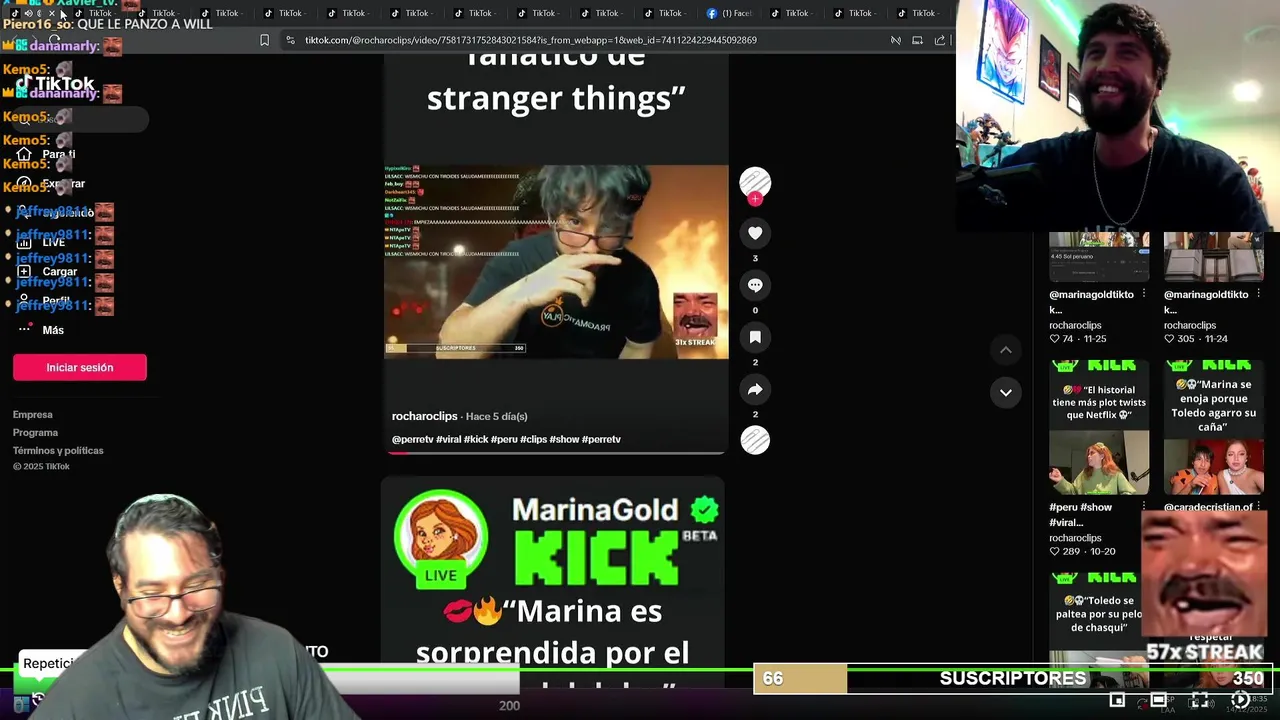Open 'Marina se enoja porque Toledo' video

(x=1213, y=428)
